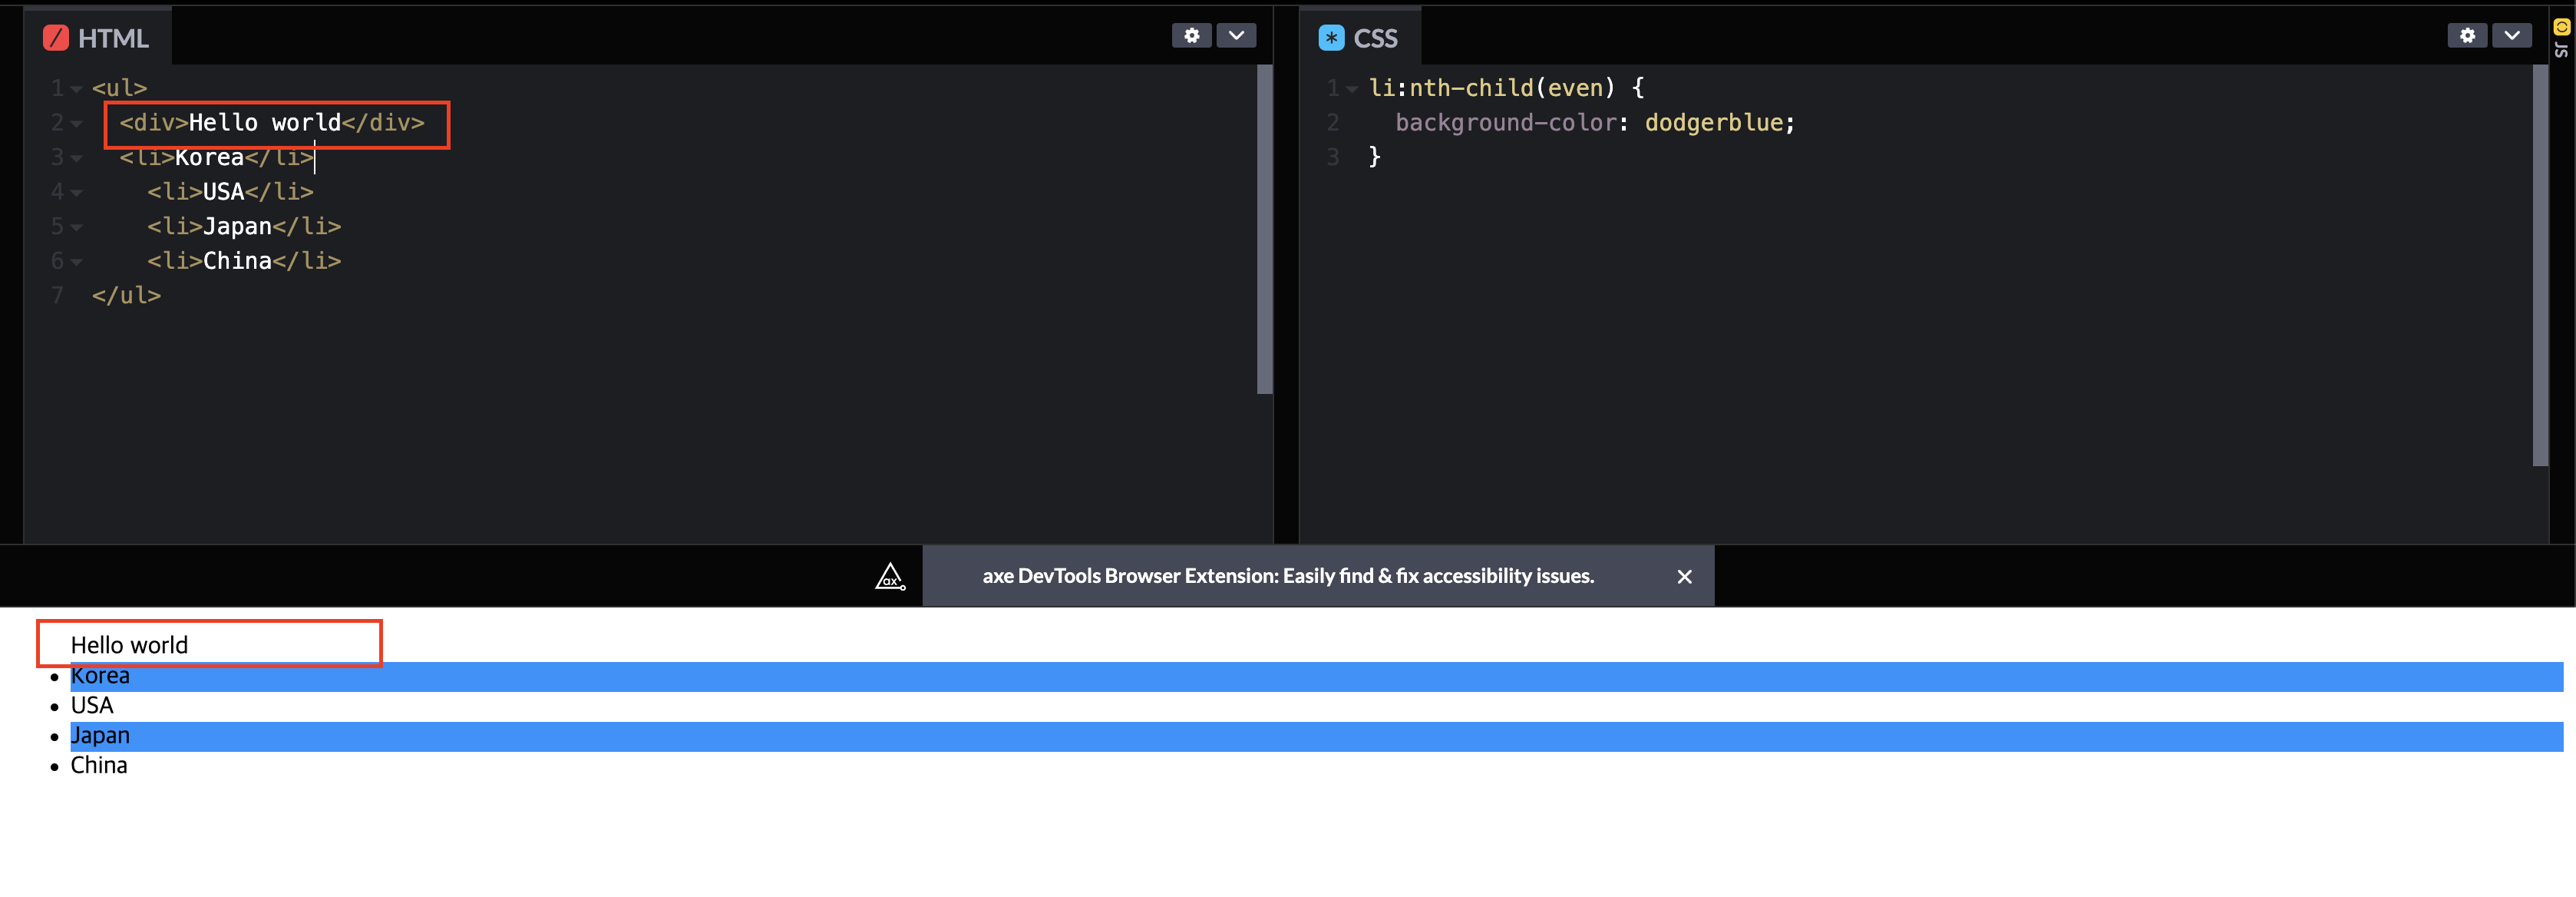Image resolution: width=2576 pixels, height=897 pixels.
Task: Click the HTML editor vertical scrollbar
Action: point(1264,230)
